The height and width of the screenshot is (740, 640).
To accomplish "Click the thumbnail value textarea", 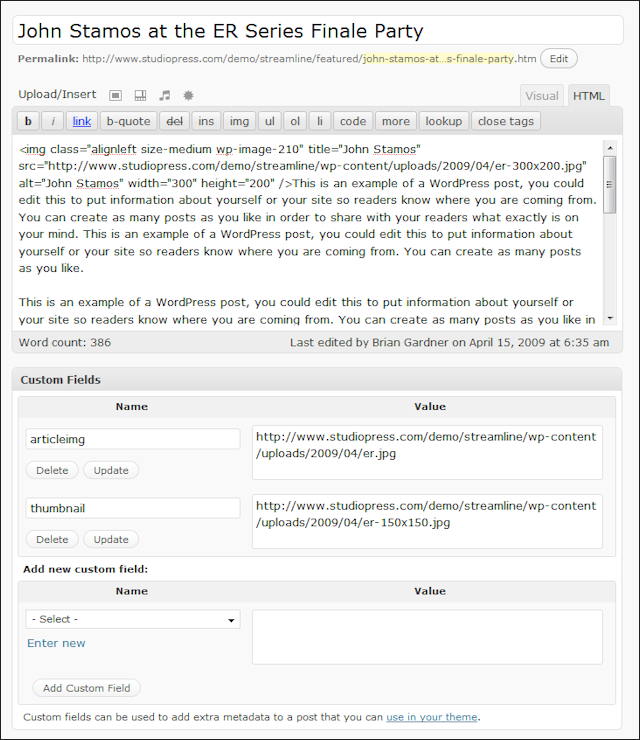I will [427, 521].
